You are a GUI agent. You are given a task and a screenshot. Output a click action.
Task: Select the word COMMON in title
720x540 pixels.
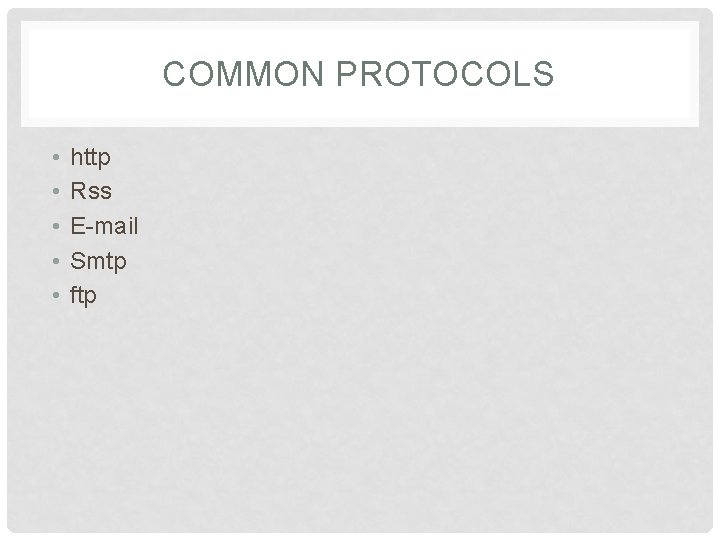click(243, 73)
